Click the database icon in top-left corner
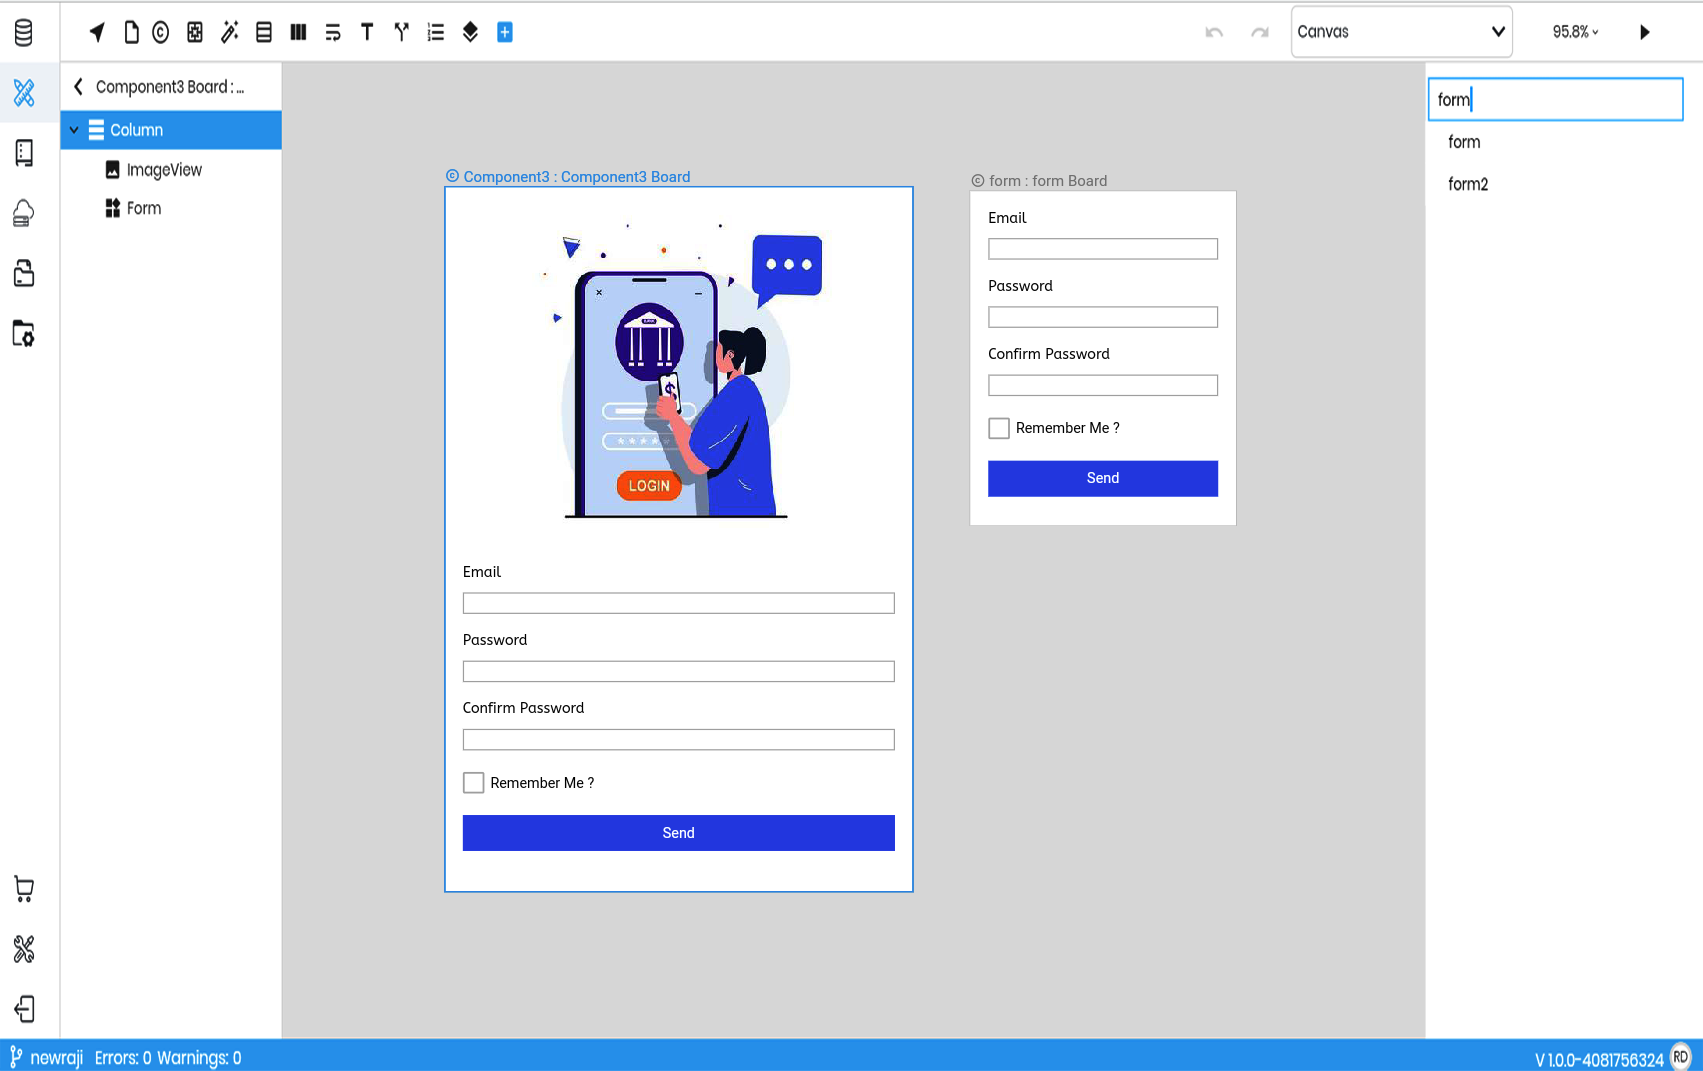This screenshot has width=1703, height=1071. point(24,33)
